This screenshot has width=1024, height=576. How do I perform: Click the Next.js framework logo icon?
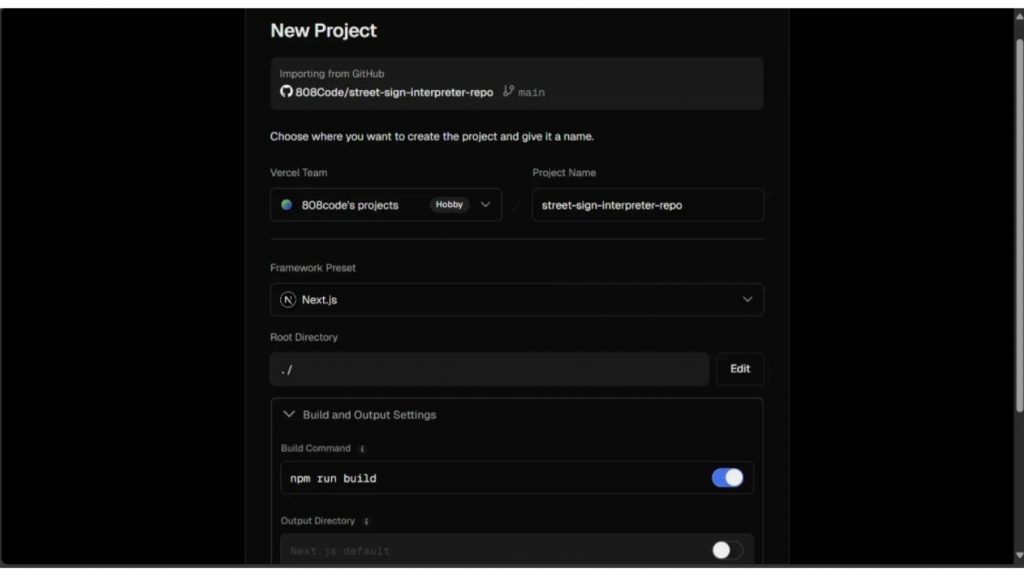pos(288,300)
